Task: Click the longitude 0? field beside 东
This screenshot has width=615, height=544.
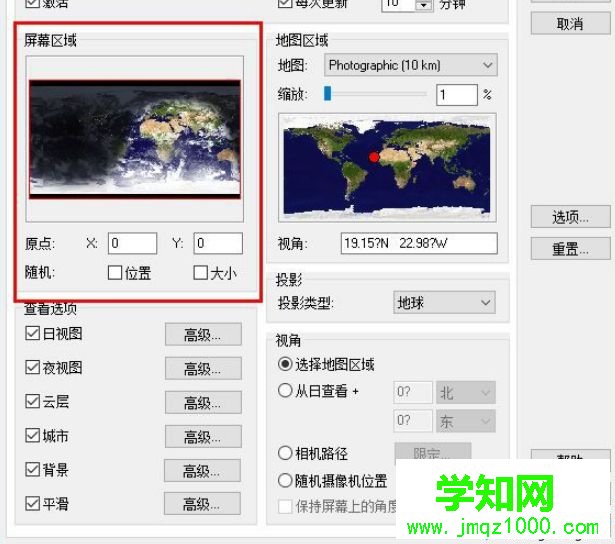Action: click(x=413, y=421)
